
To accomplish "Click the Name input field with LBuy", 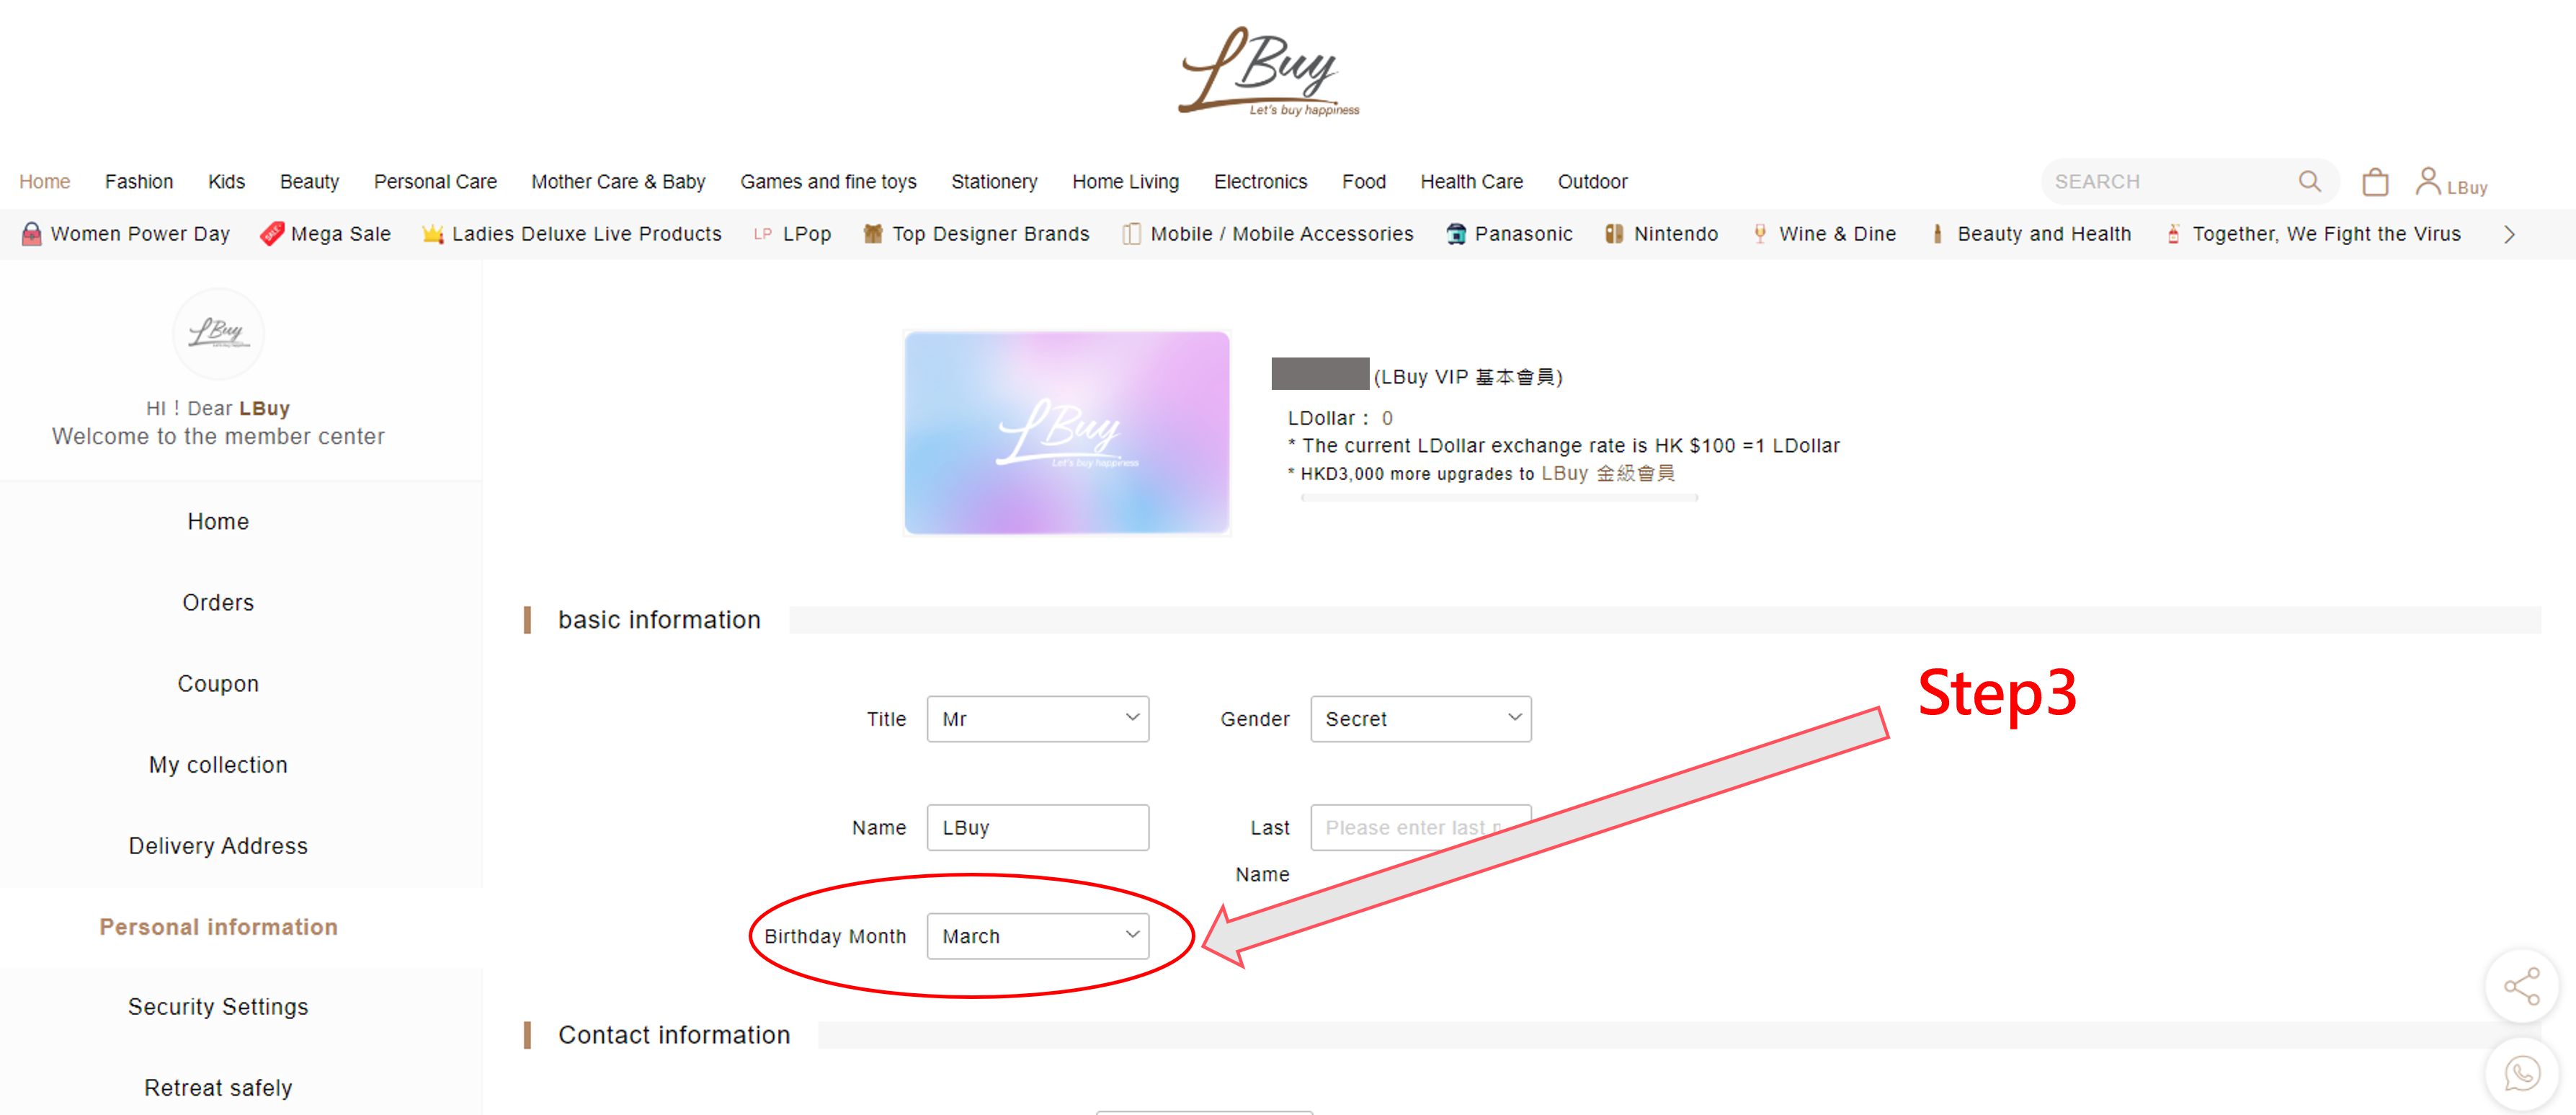I will pyautogui.click(x=1037, y=827).
